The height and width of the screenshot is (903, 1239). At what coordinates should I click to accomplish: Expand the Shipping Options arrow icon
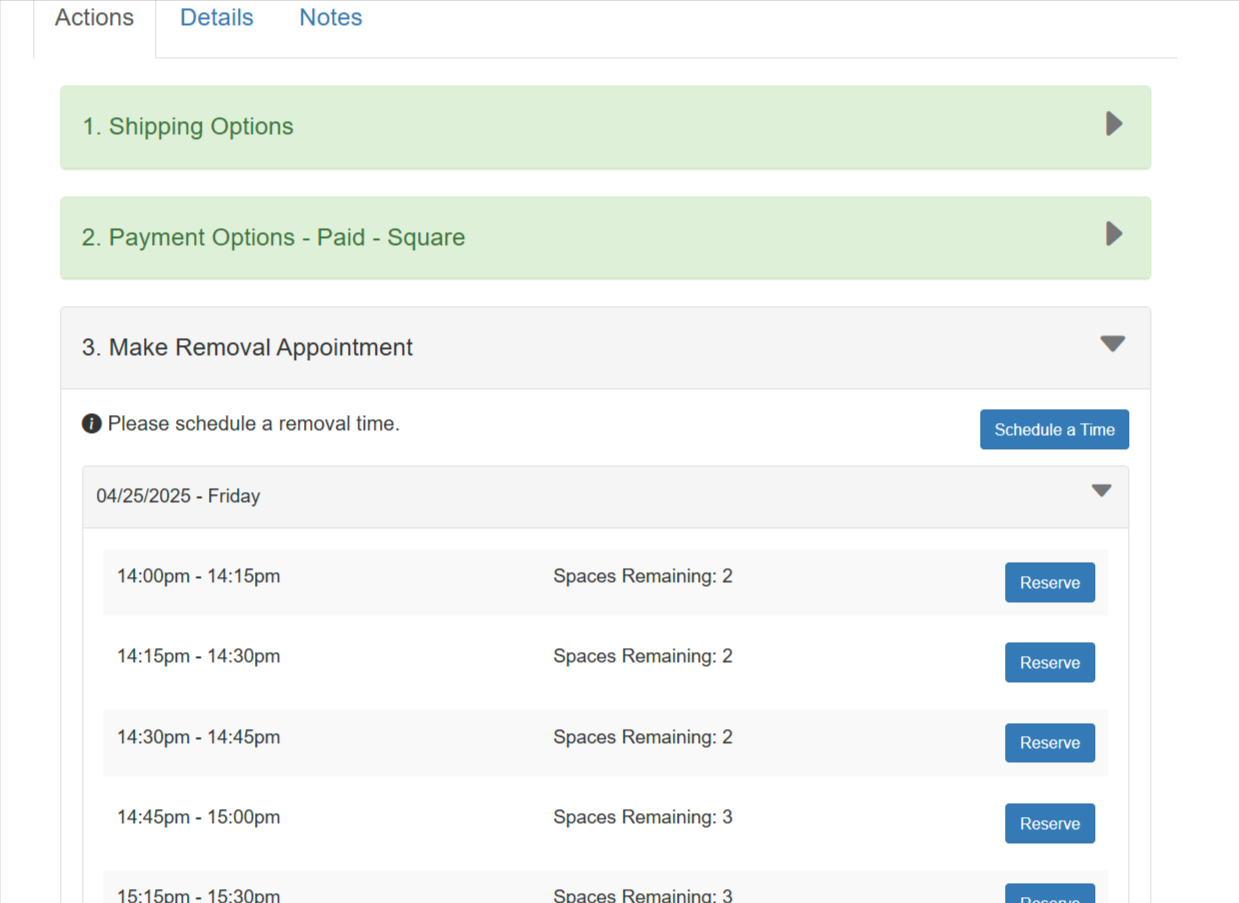(x=1113, y=124)
